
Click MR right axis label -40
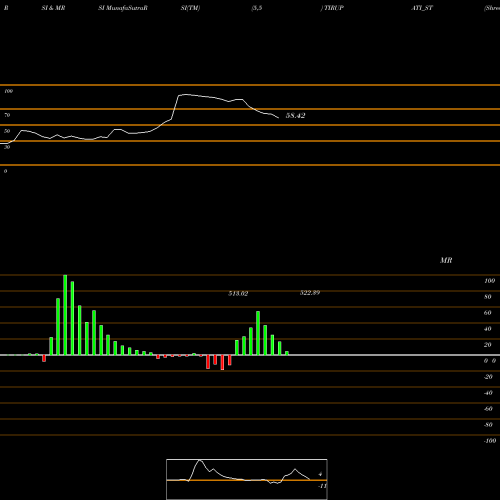[488, 393]
